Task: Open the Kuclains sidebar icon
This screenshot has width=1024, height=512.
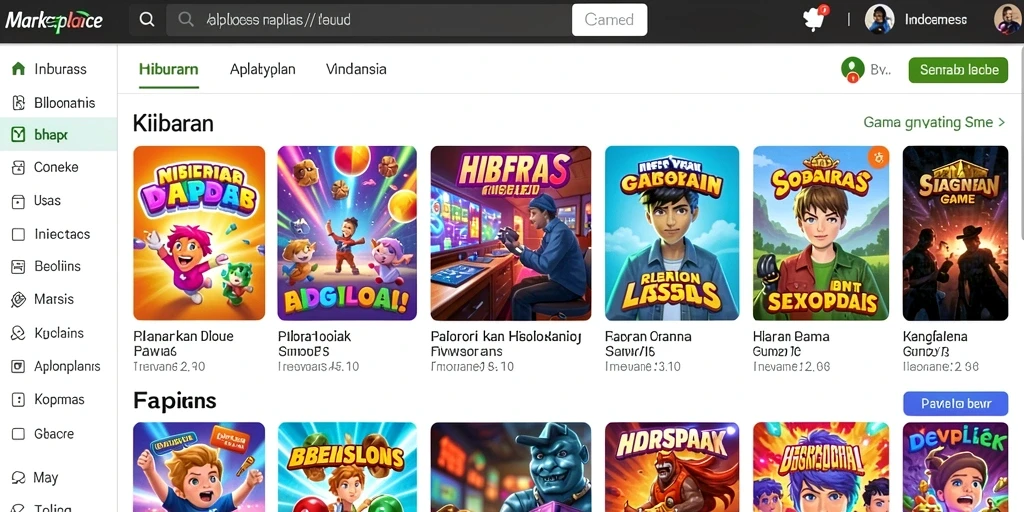Action: 18,334
